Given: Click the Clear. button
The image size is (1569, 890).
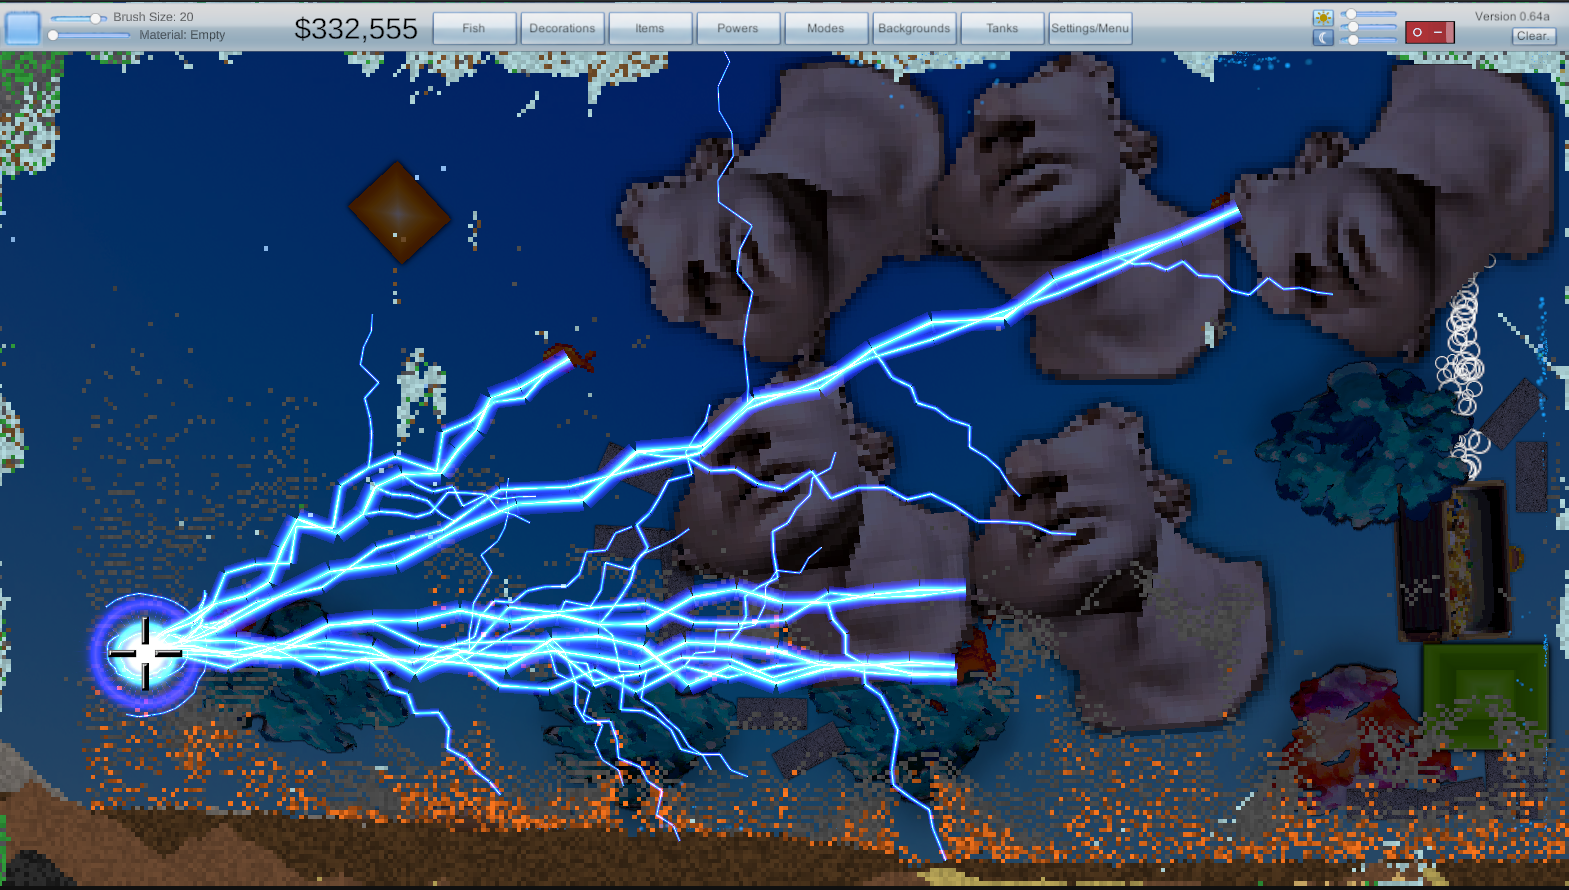Looking at the screenshot, I should [x=1533, y=36].
